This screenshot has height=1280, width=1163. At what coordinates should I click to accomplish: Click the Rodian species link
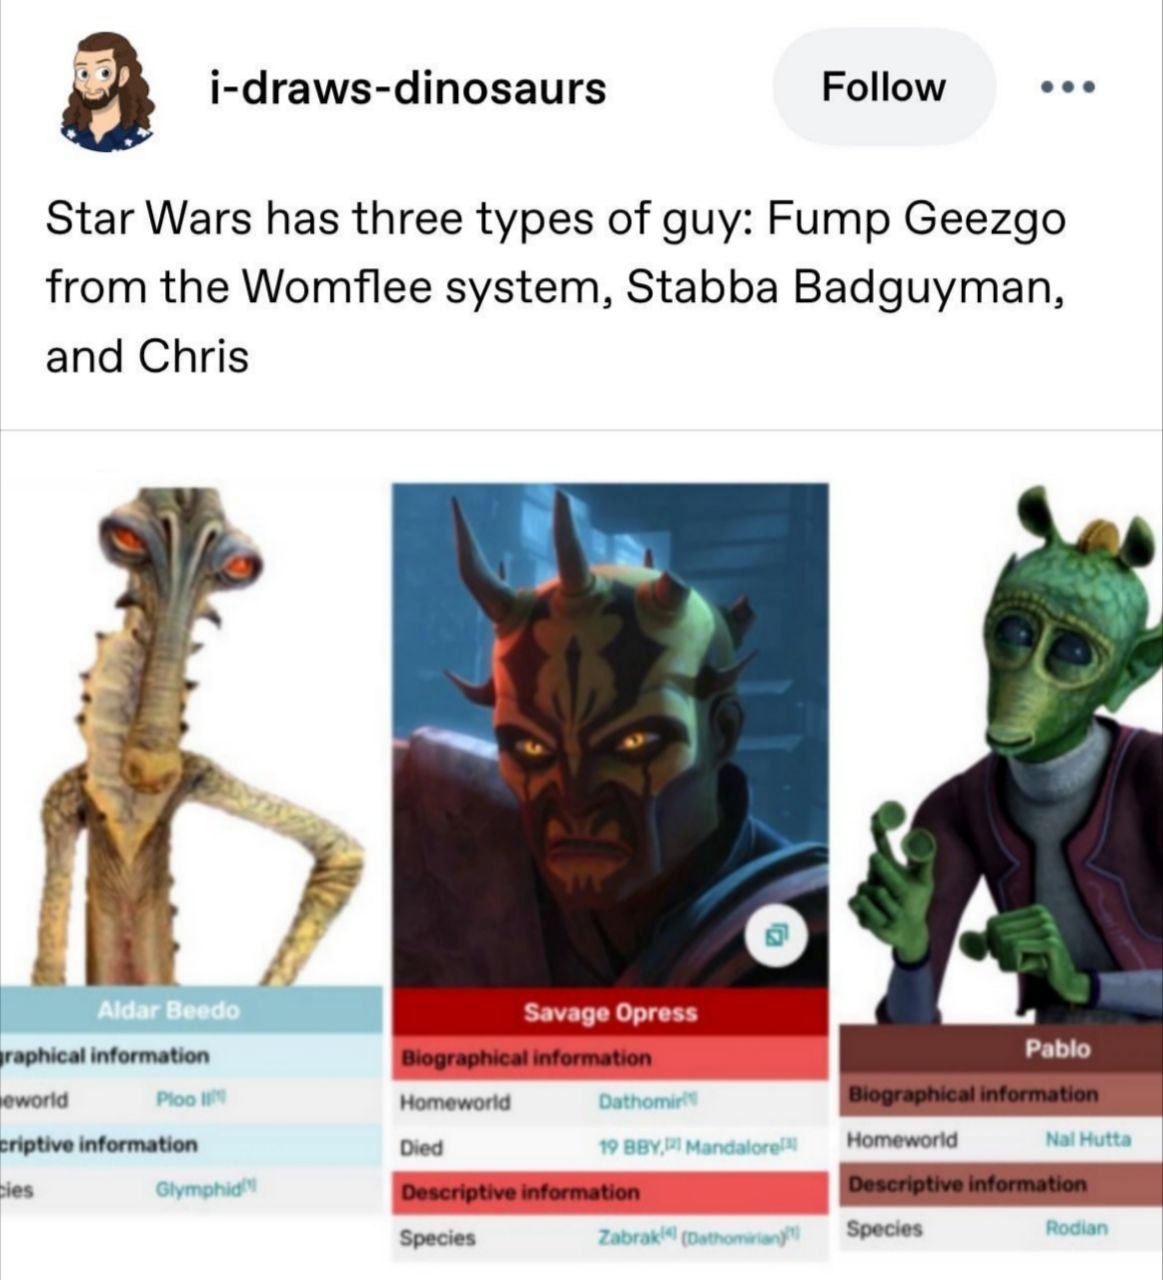1076,1227
